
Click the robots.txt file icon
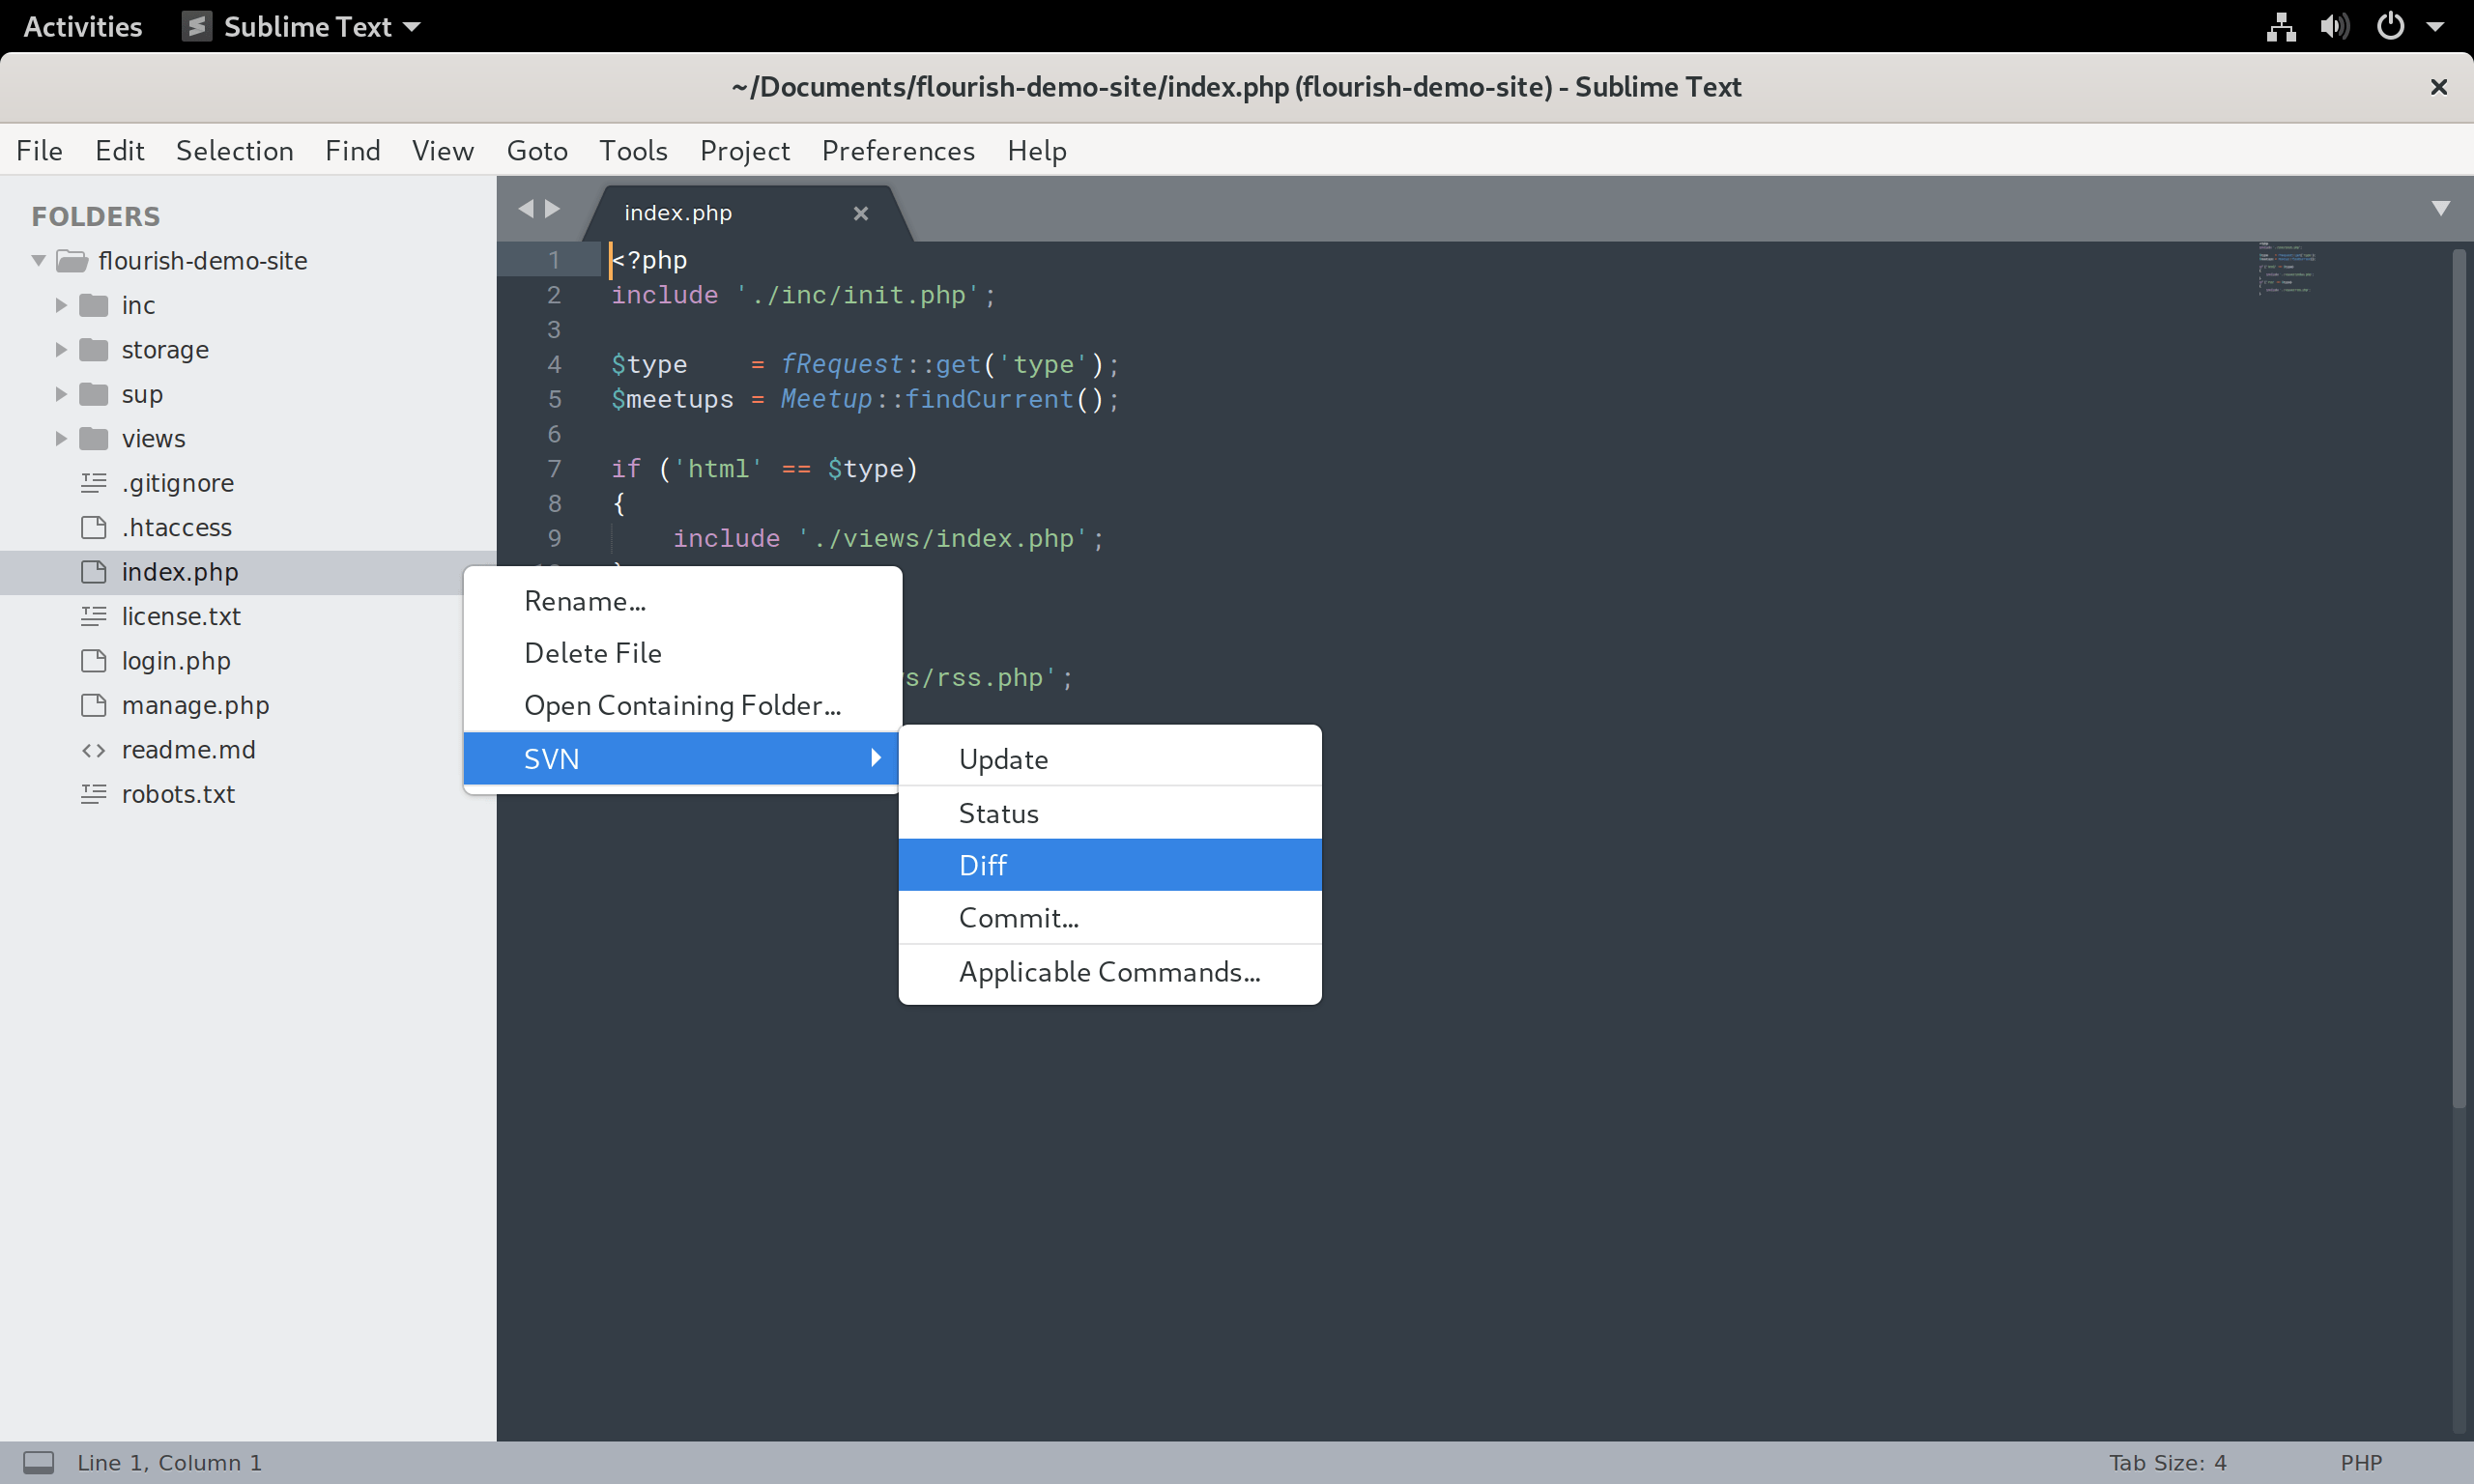[93, 794]
